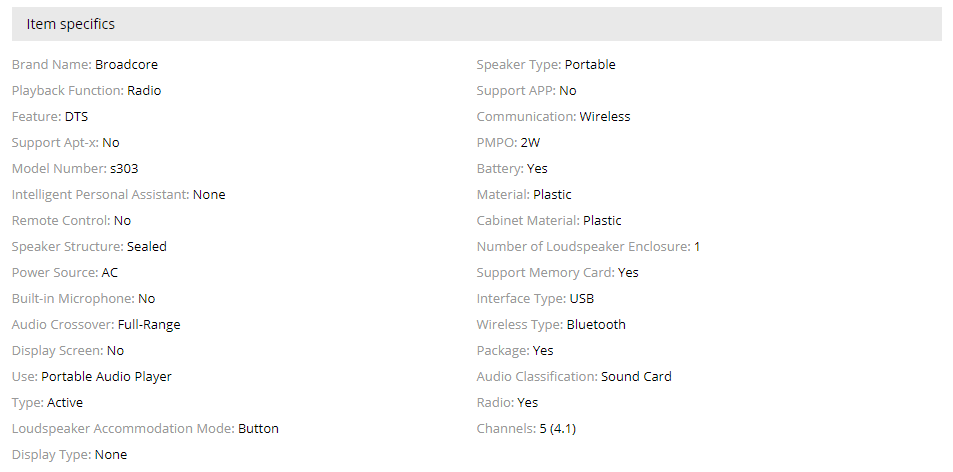Click Audio Crossover Full-Range value

[149, 325]
